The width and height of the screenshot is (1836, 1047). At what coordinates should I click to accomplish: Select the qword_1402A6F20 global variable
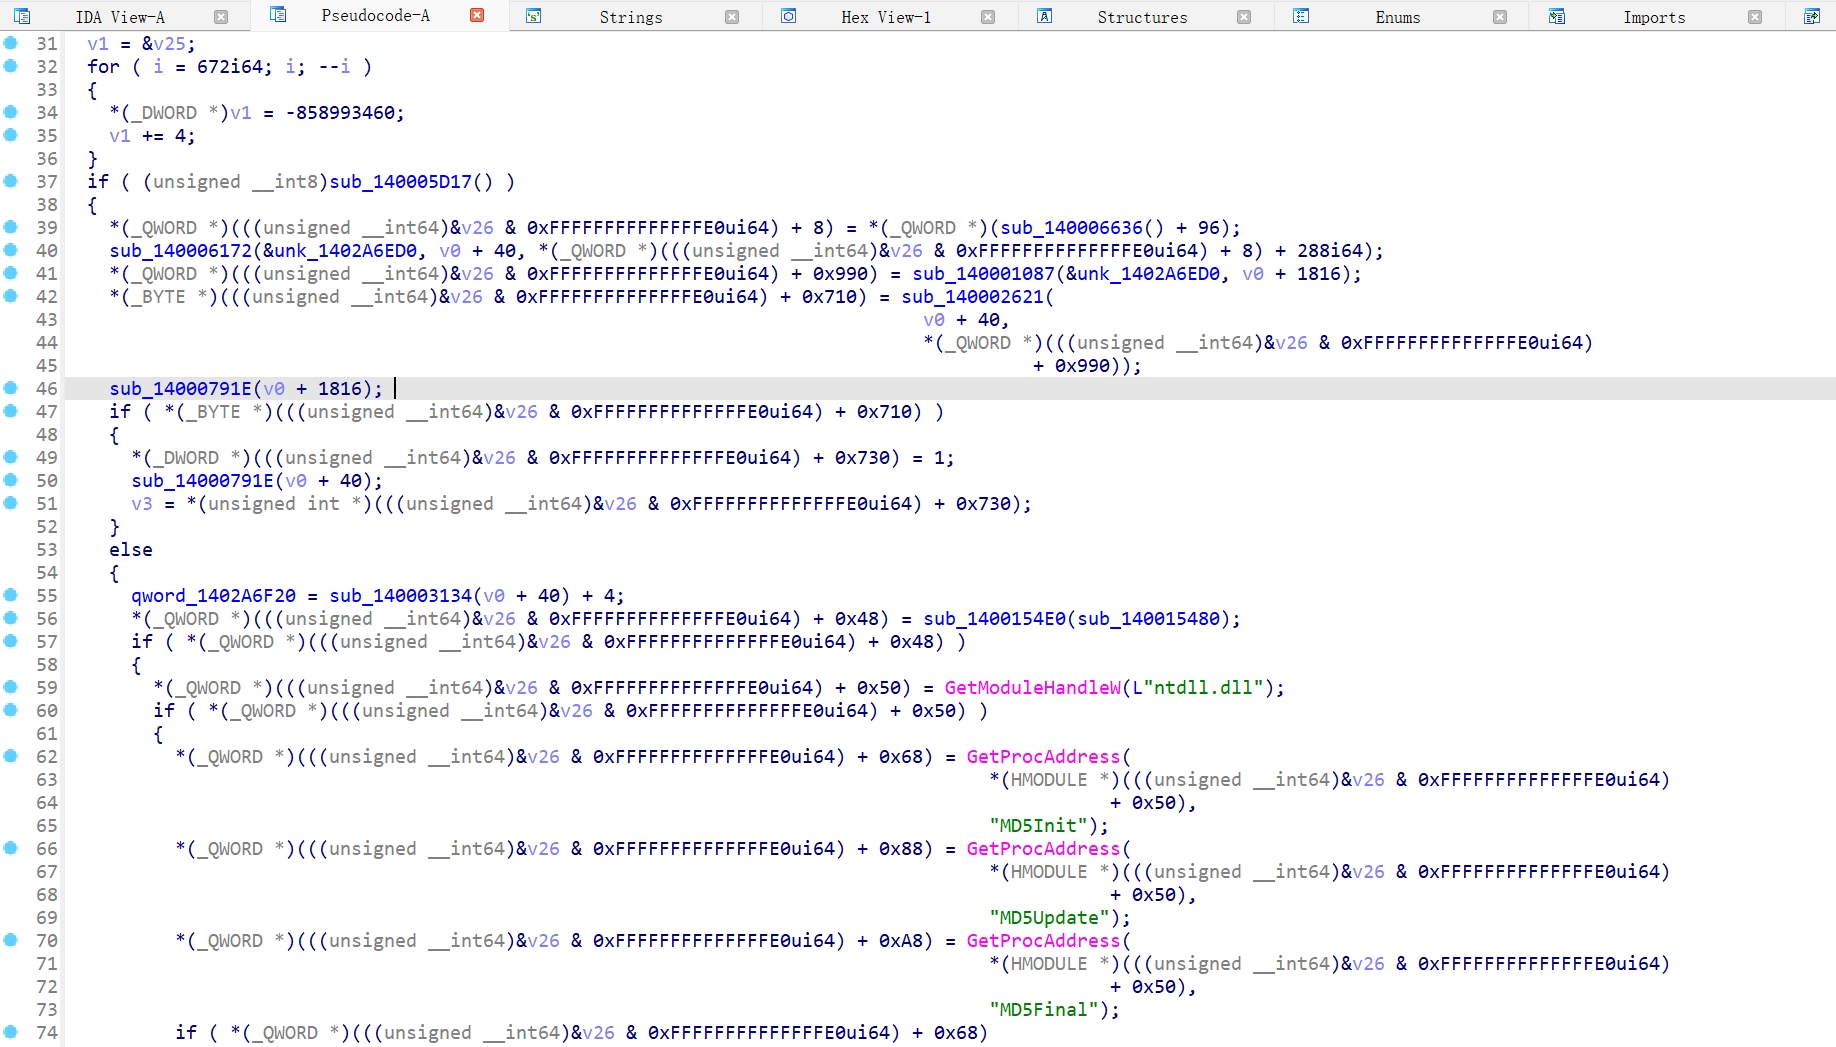[212, 595]
